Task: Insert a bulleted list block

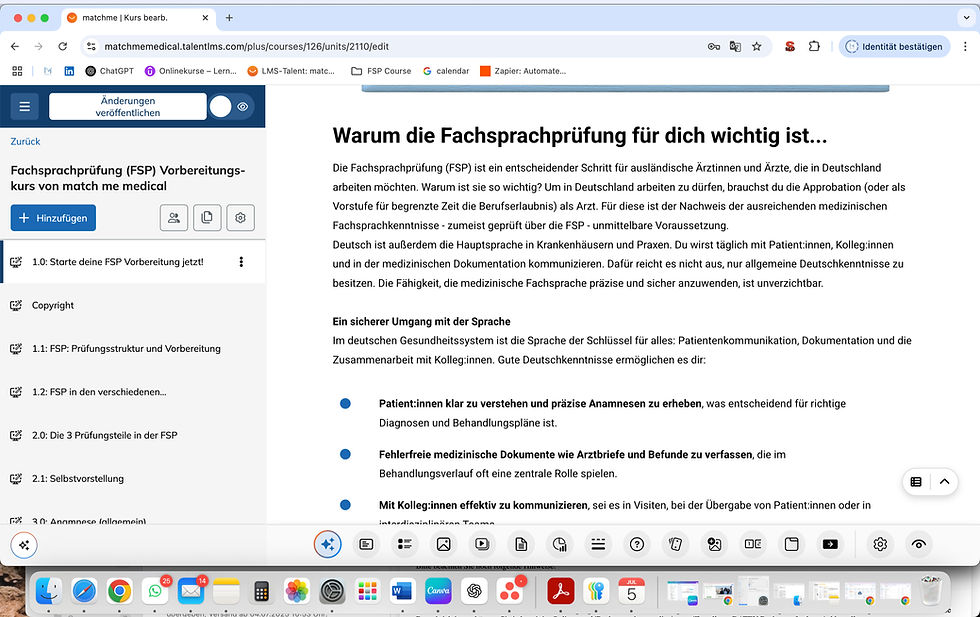Action: (x=405, y=544)
